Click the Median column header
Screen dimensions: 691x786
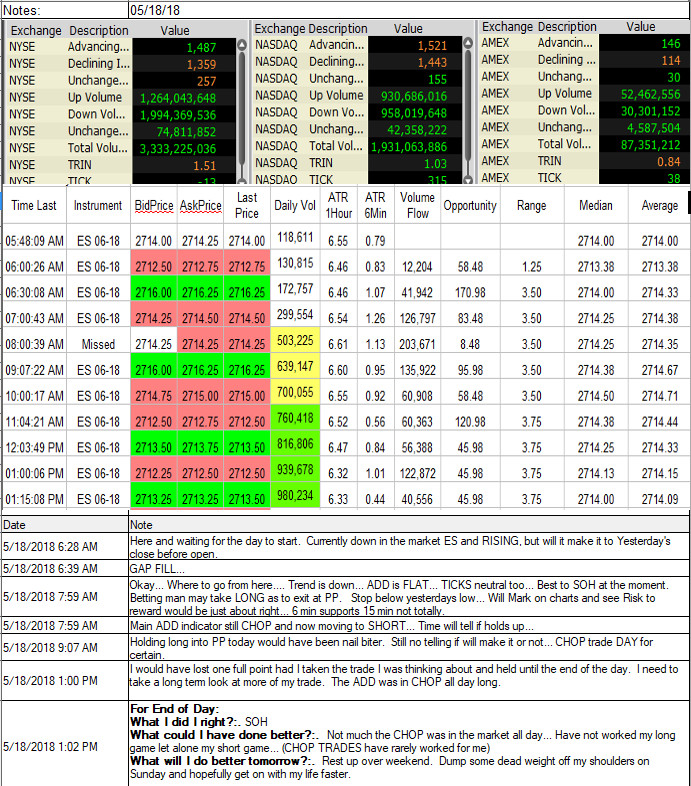pos(596,206)
